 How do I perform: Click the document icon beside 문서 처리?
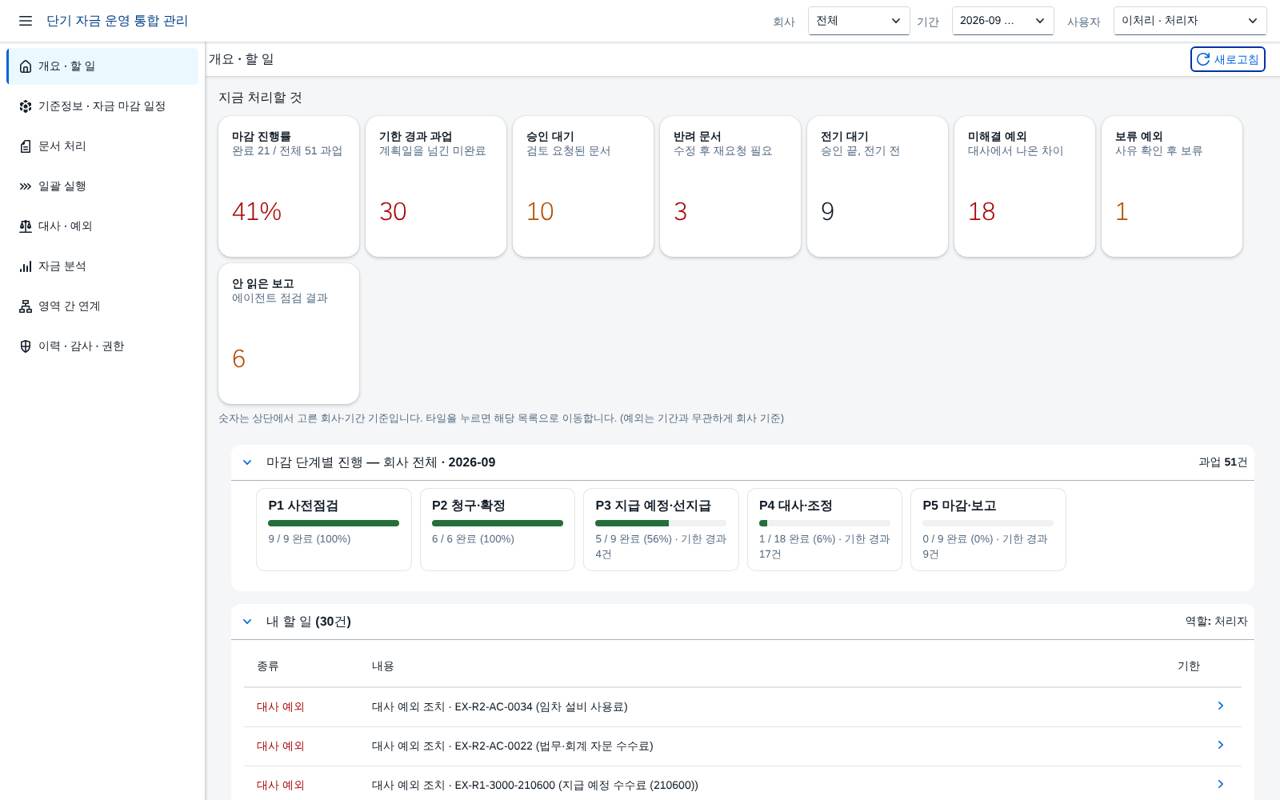[25, 146]
